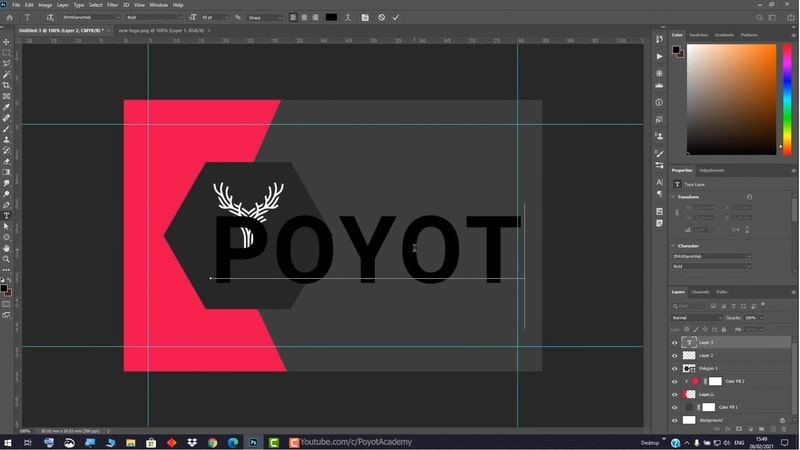This screenshot has height=450, width=800.
Task: Click the text color swatch in options bar
Action: pos(331,17)
